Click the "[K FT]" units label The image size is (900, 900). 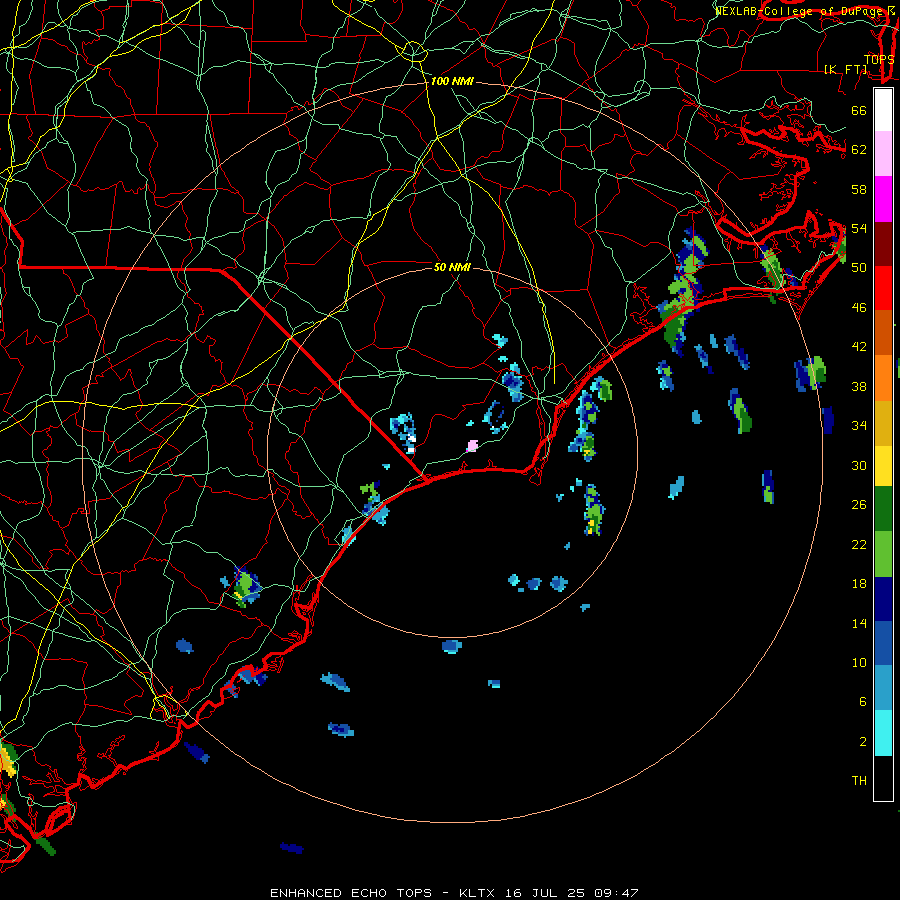coord(845,70)
